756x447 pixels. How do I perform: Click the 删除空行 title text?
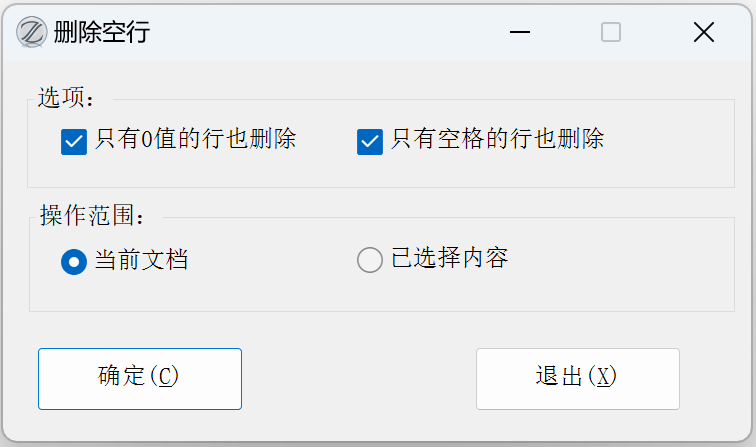coord(102,33)
